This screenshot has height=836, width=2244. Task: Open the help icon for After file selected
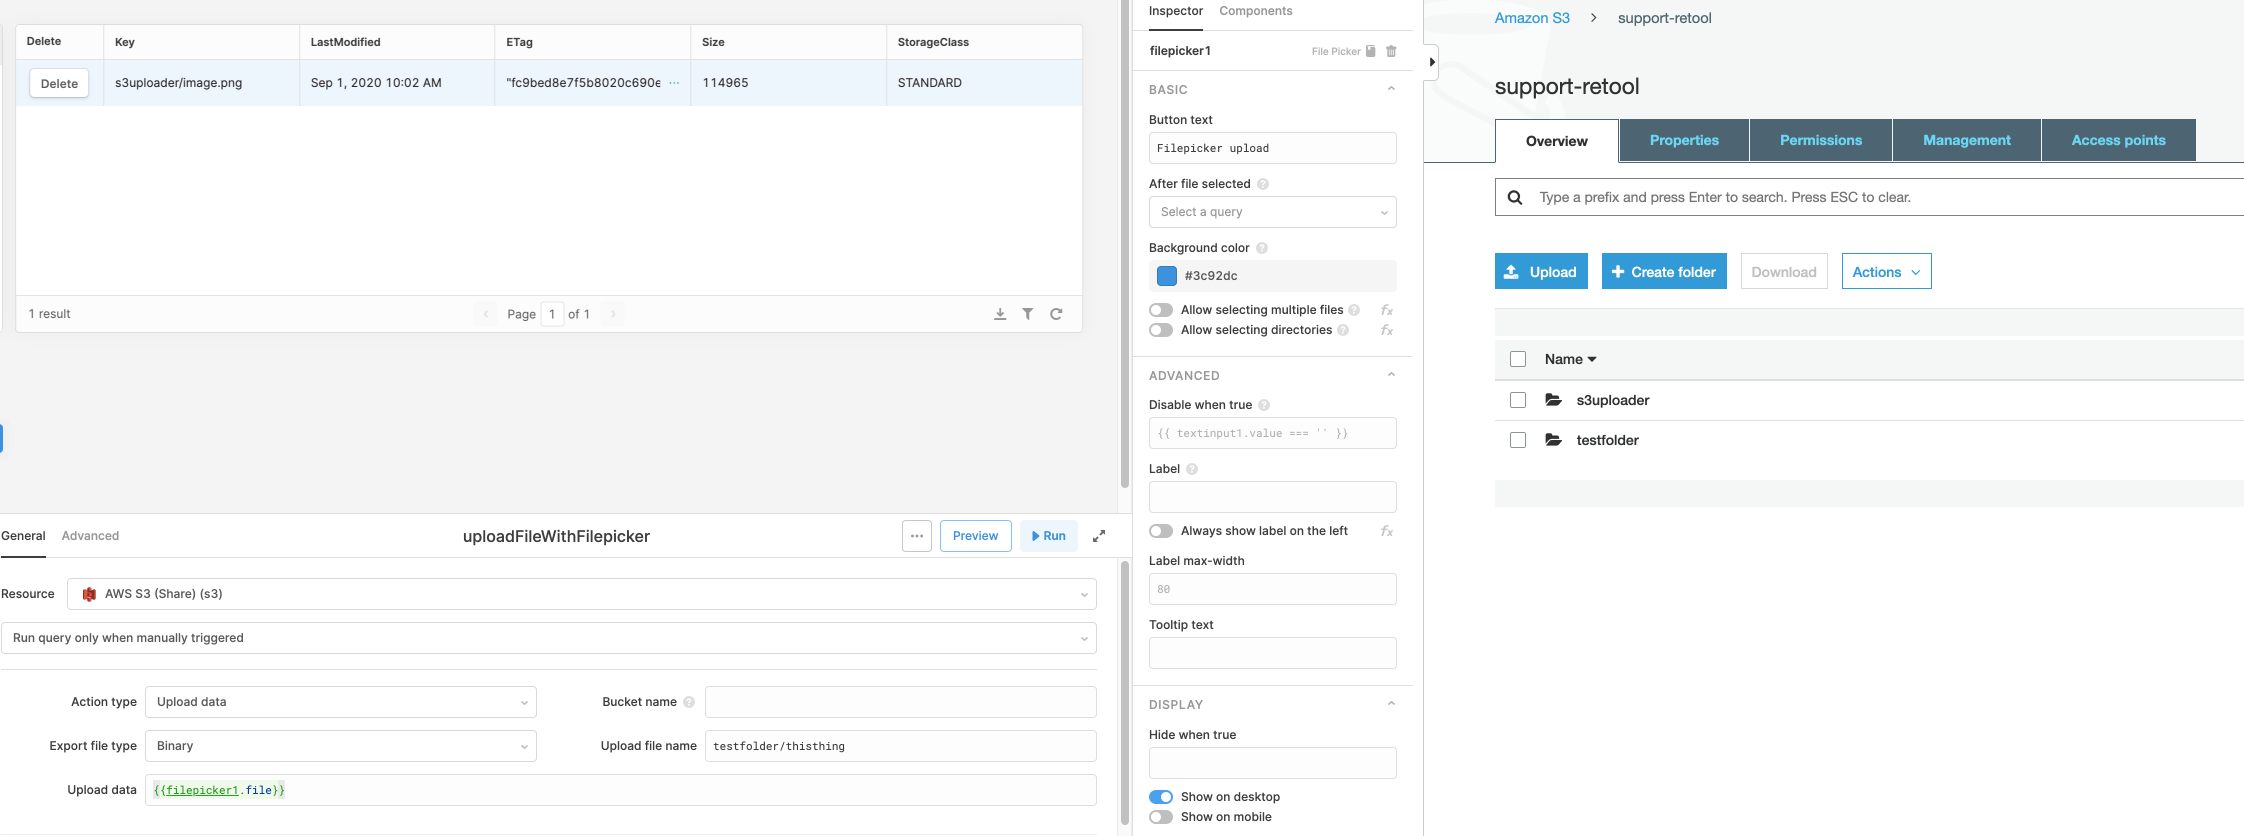click(1263, 184)
